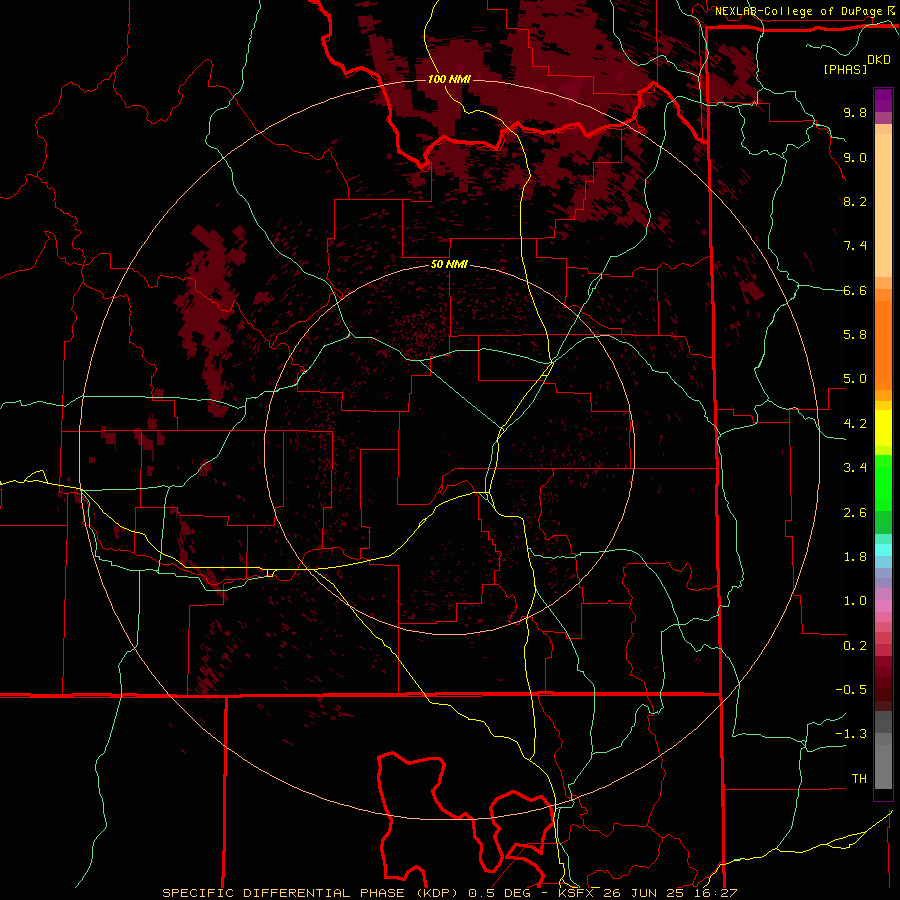Pick the bright green band near 3.4

[883, 481]
